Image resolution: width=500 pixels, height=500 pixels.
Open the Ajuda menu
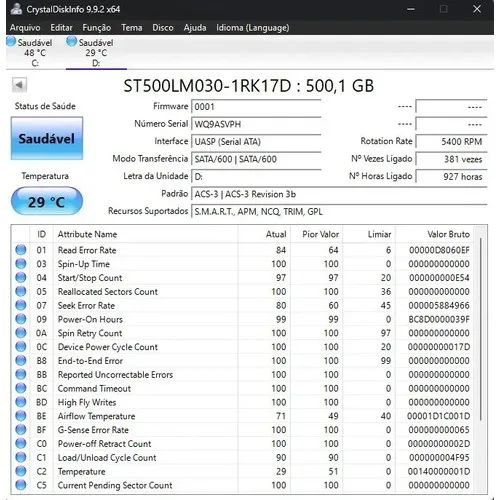pyautogui.click(x=195, y=28)
